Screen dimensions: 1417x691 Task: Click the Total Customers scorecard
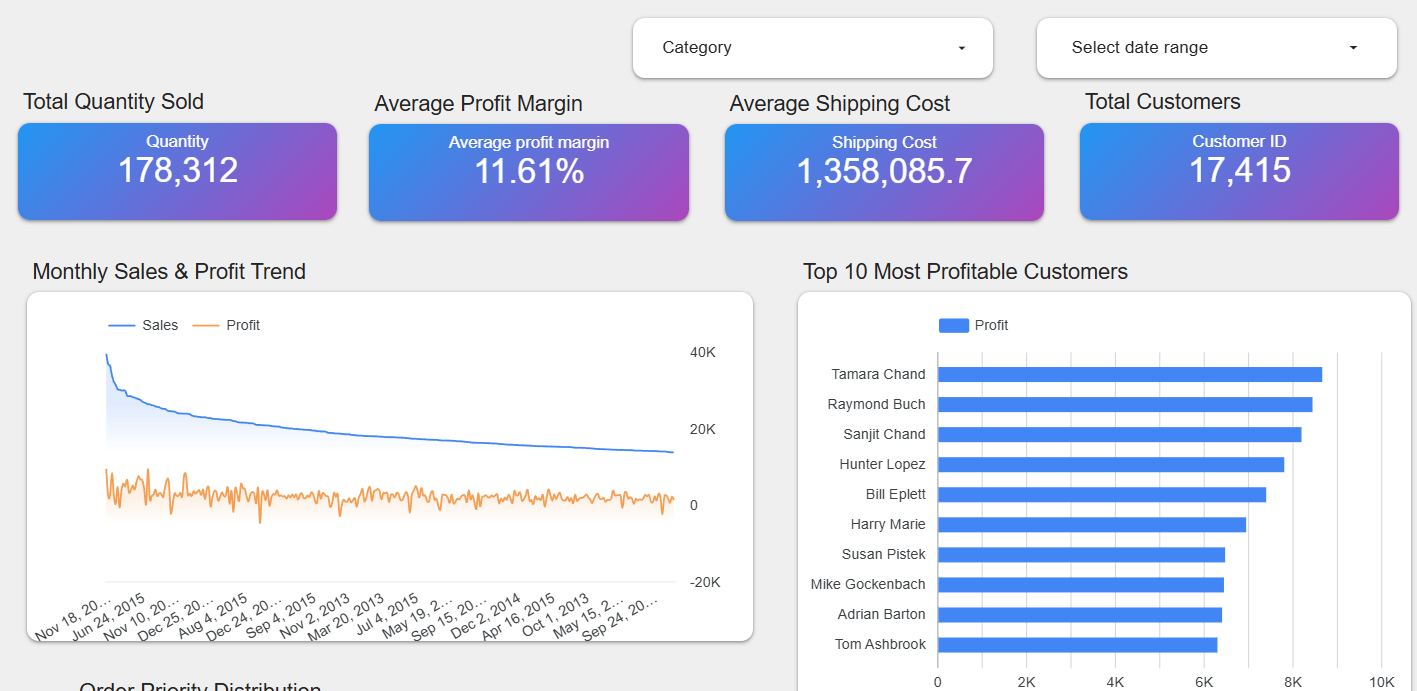1238,171
